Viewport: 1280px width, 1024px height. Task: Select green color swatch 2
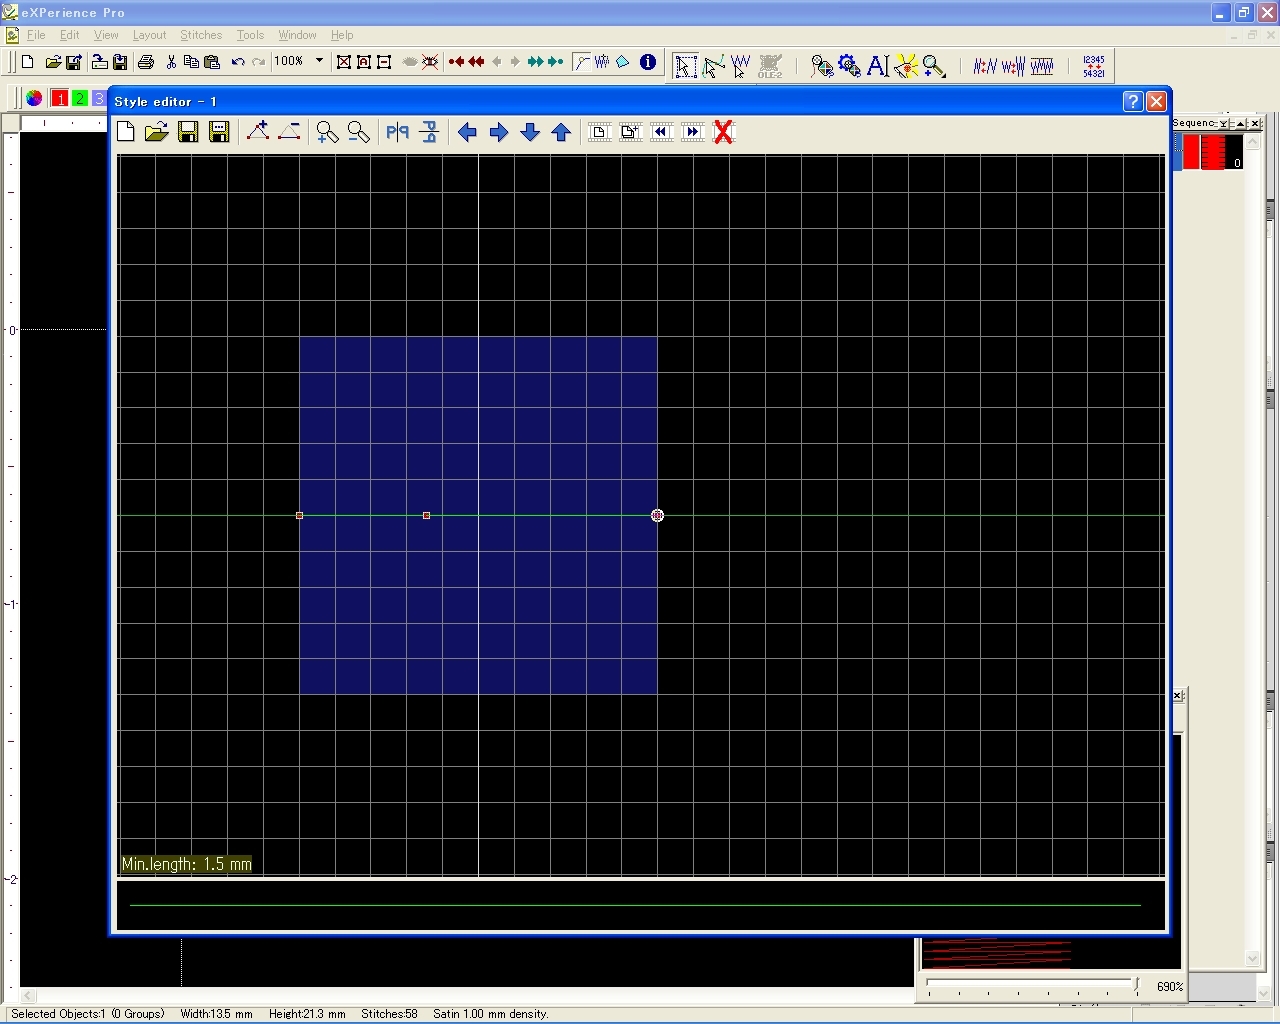tap(79, 98)
